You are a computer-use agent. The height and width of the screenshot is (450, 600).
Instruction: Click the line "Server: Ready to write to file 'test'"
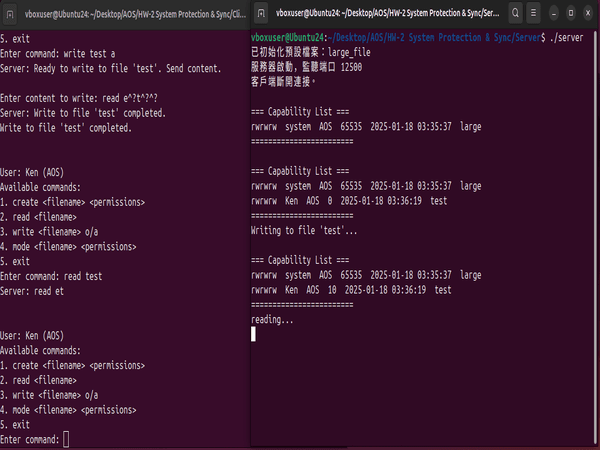(111, 68)
